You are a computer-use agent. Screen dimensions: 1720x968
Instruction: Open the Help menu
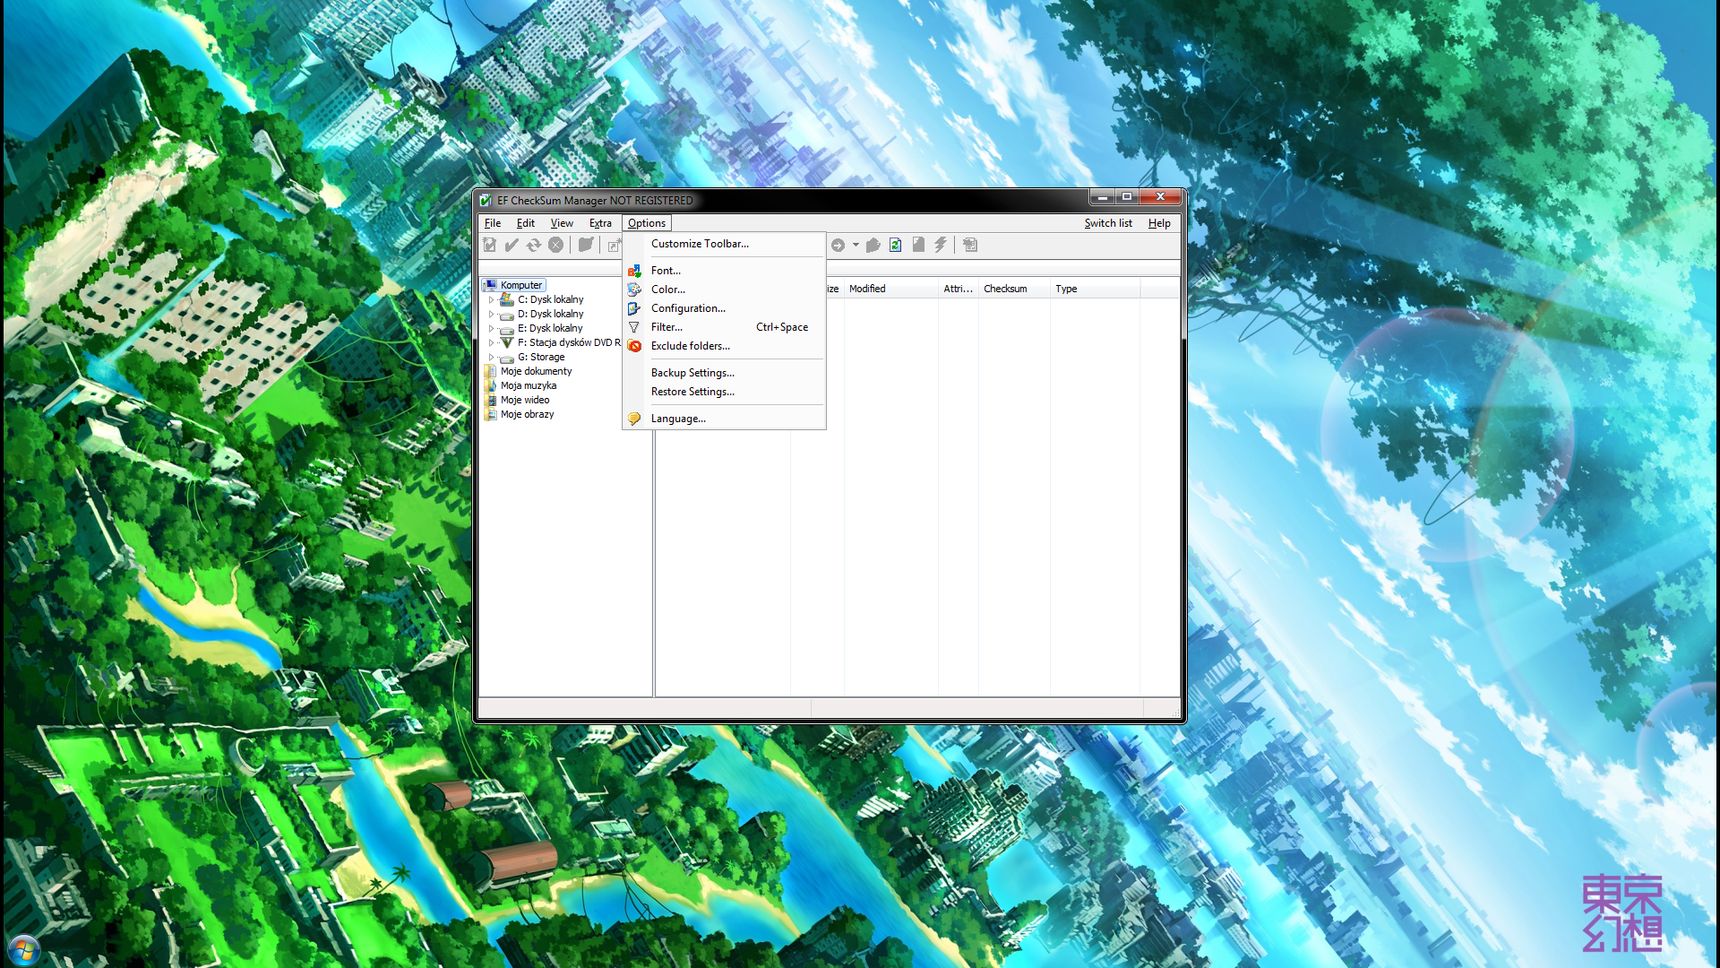[1159, 223]
